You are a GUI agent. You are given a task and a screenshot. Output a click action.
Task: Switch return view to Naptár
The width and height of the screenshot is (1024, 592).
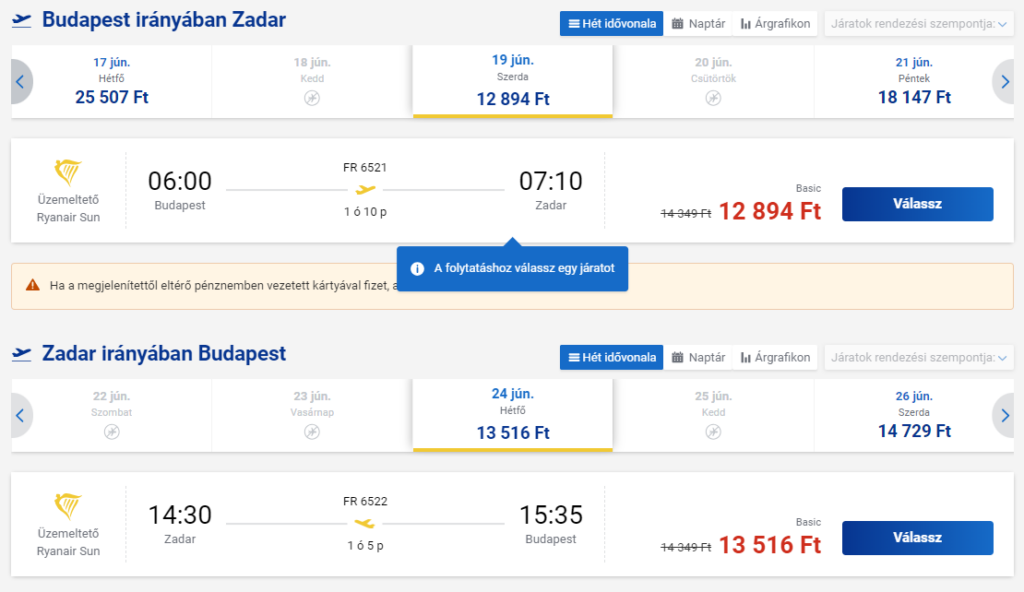click(x=698, y=357)
